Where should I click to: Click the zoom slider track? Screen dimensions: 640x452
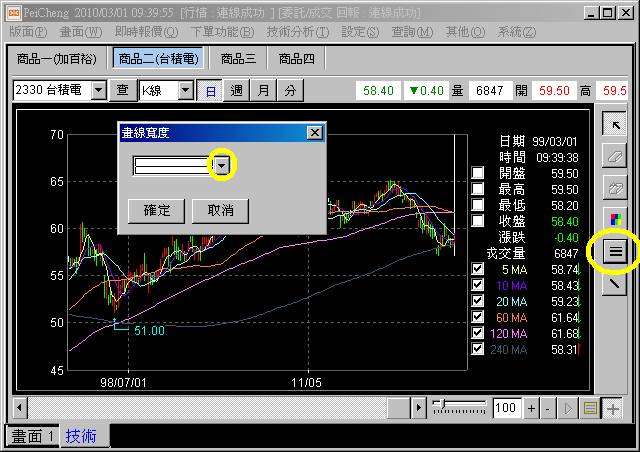point(460,408)
